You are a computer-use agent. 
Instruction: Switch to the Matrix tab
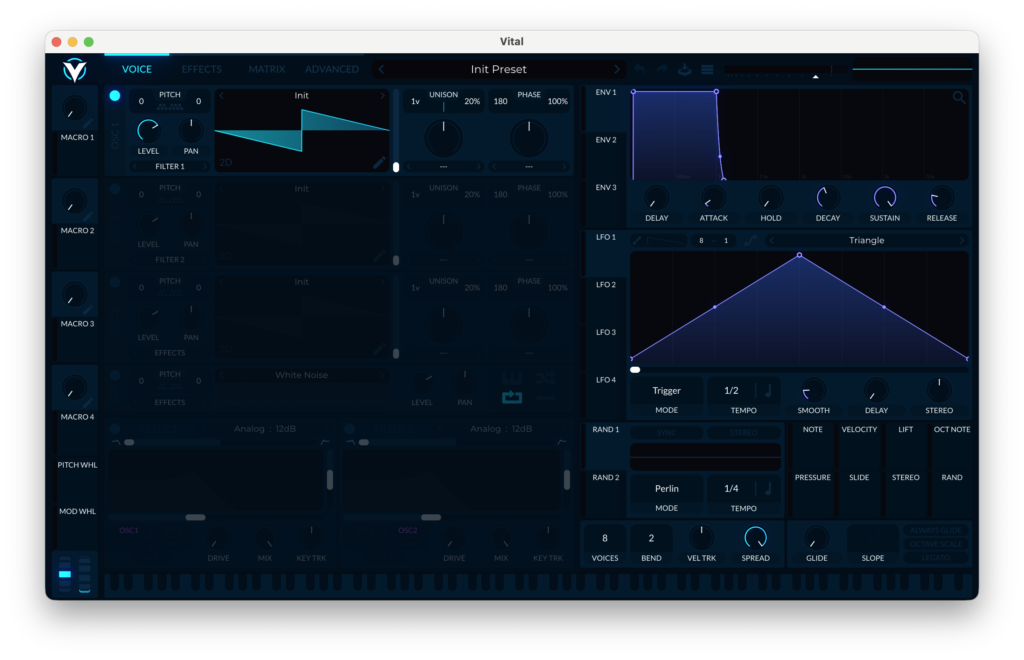[x=267, y=70]
